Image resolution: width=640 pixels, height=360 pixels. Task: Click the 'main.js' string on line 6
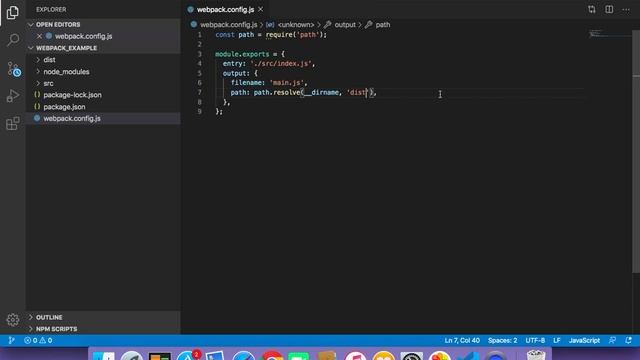tap(287, 83)
